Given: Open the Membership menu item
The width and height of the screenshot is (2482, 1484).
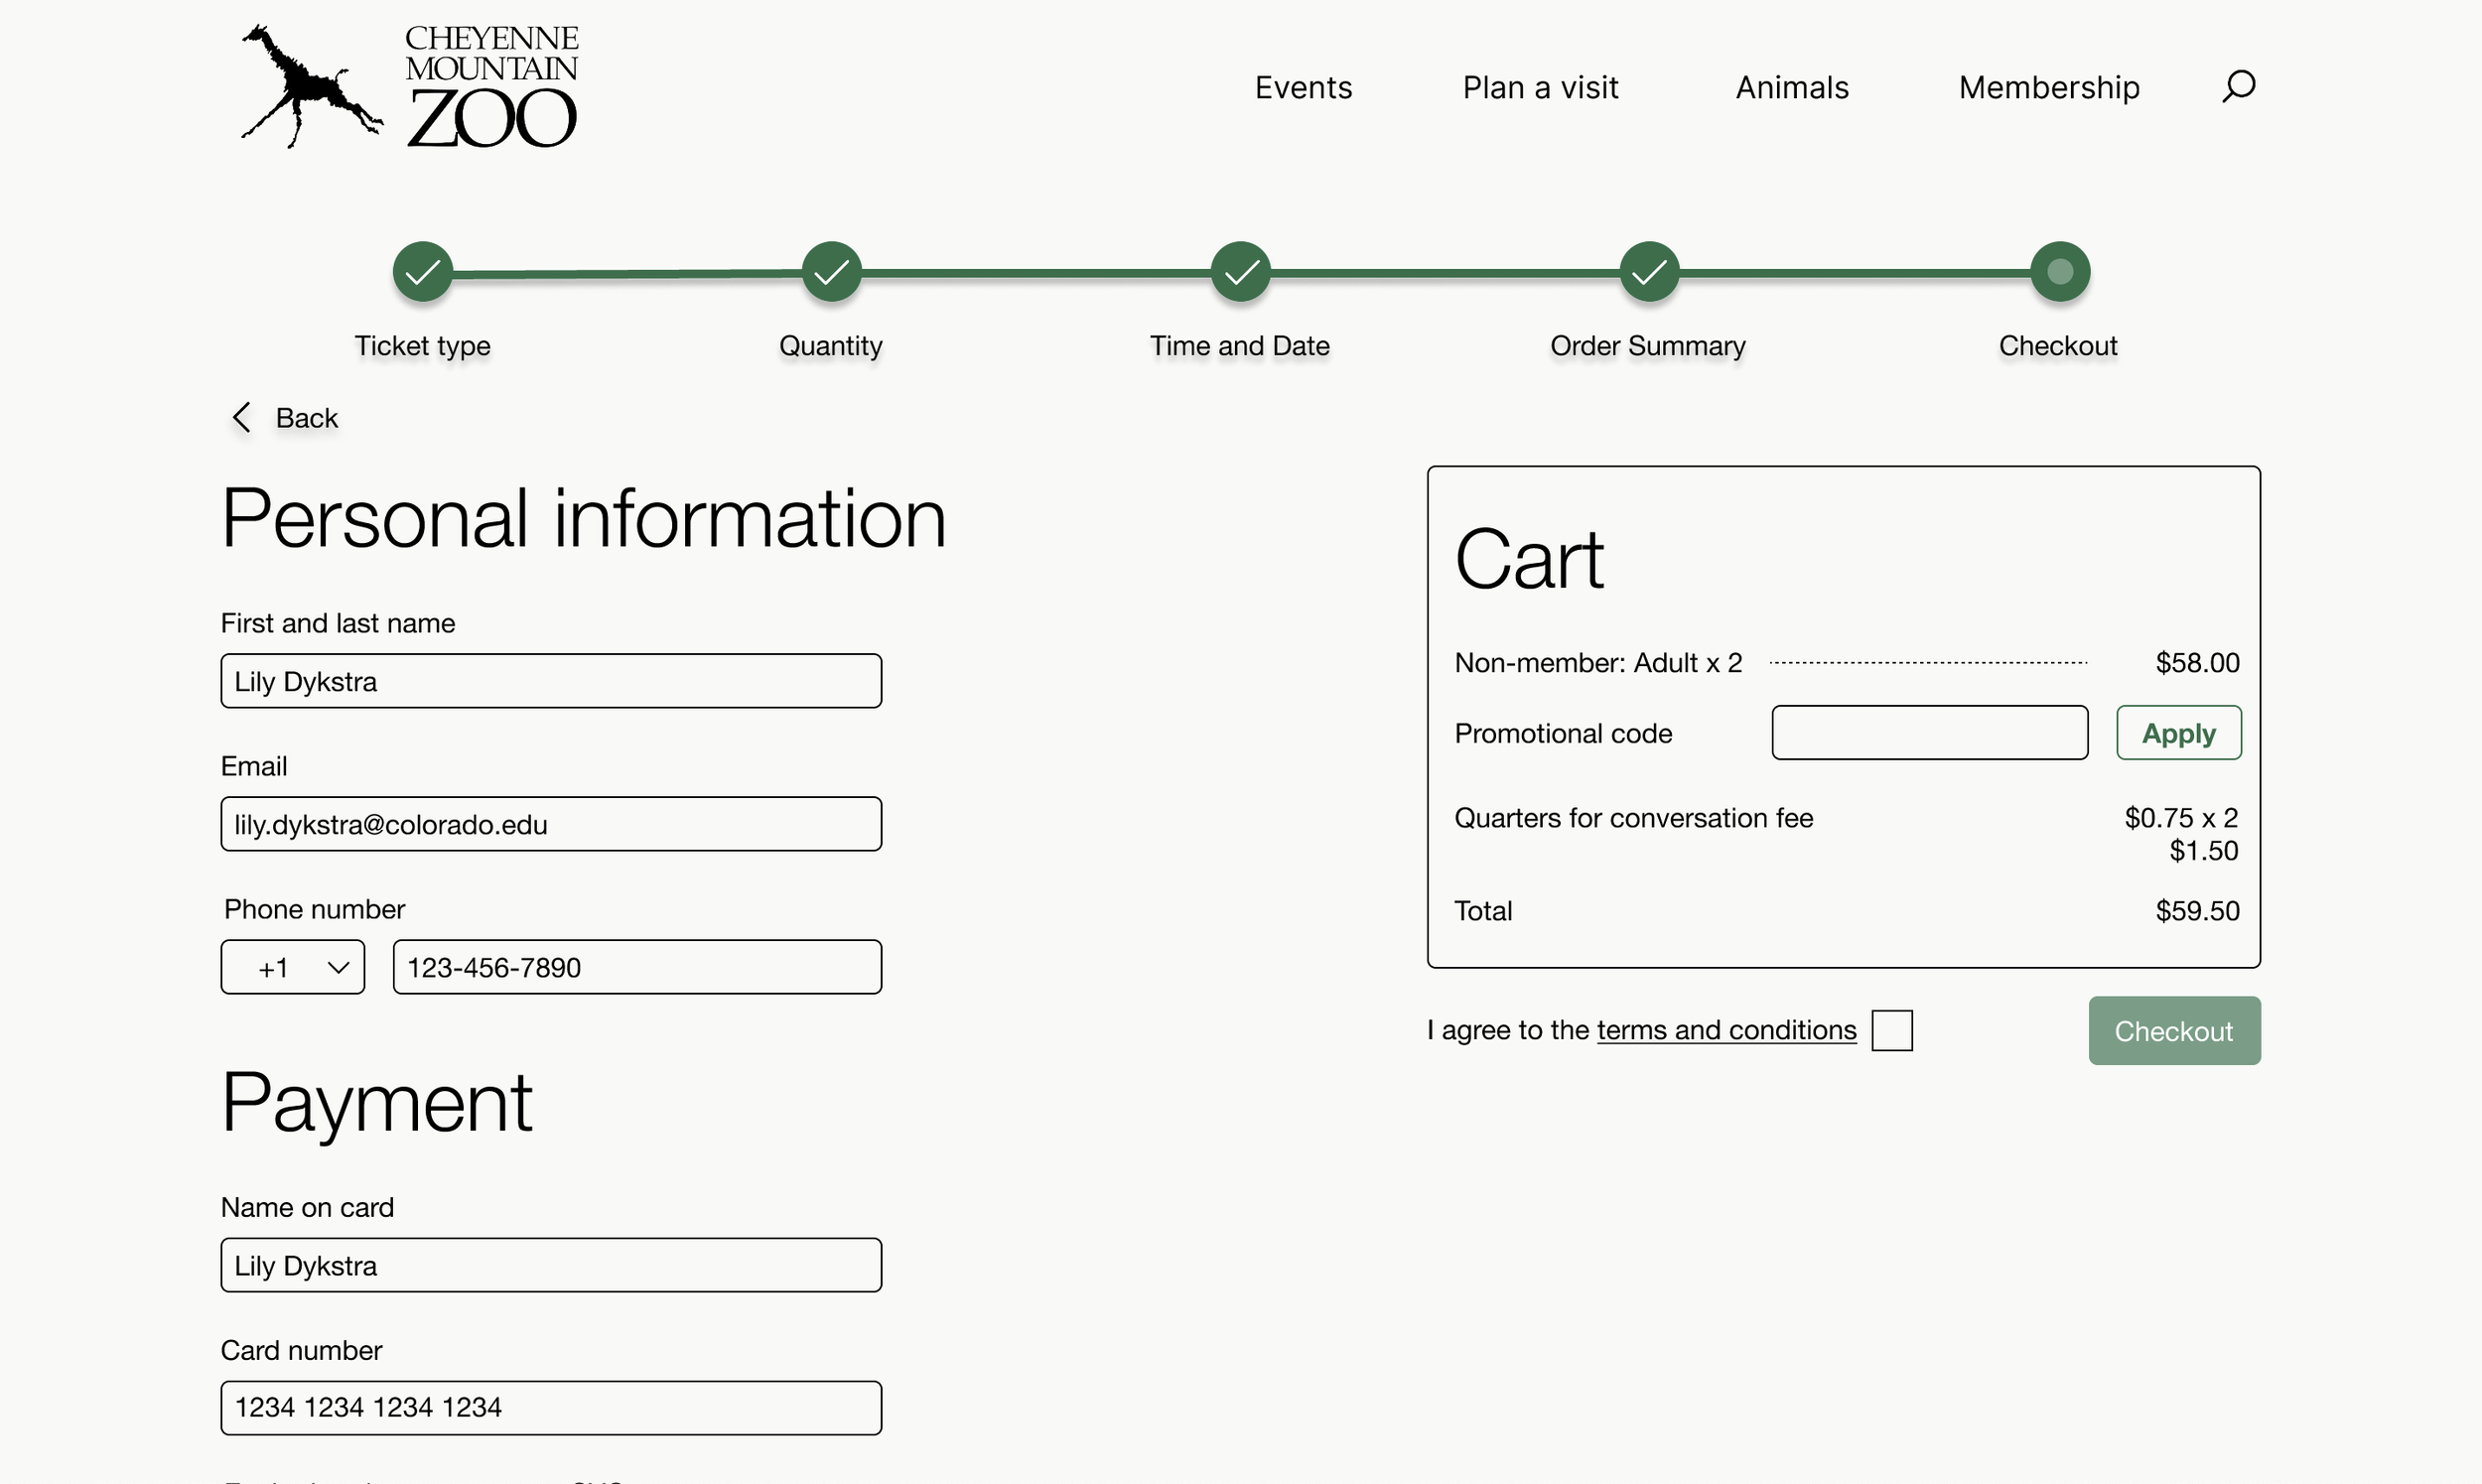Looking at the screenshot, I should 2048,88.
